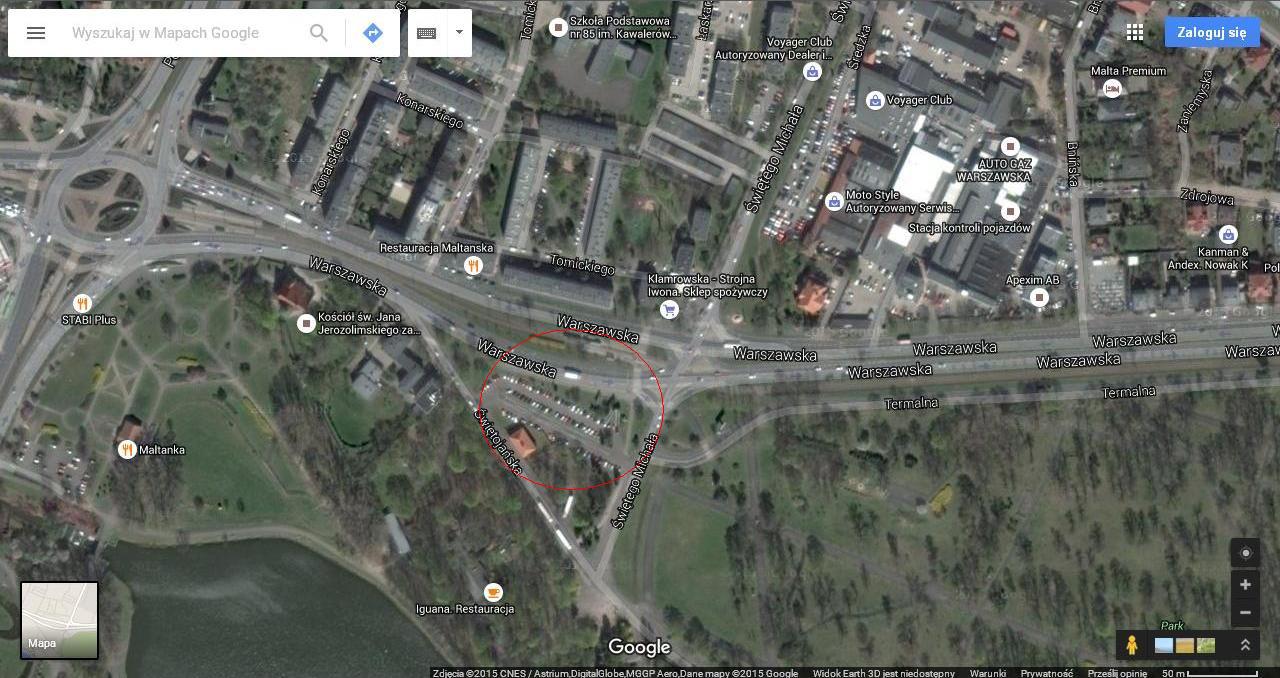Viewport: 1280px width, 678px height.
Task: Open directions with blue arrow icon
Action: pyautogui.click(x=373, y=33)
